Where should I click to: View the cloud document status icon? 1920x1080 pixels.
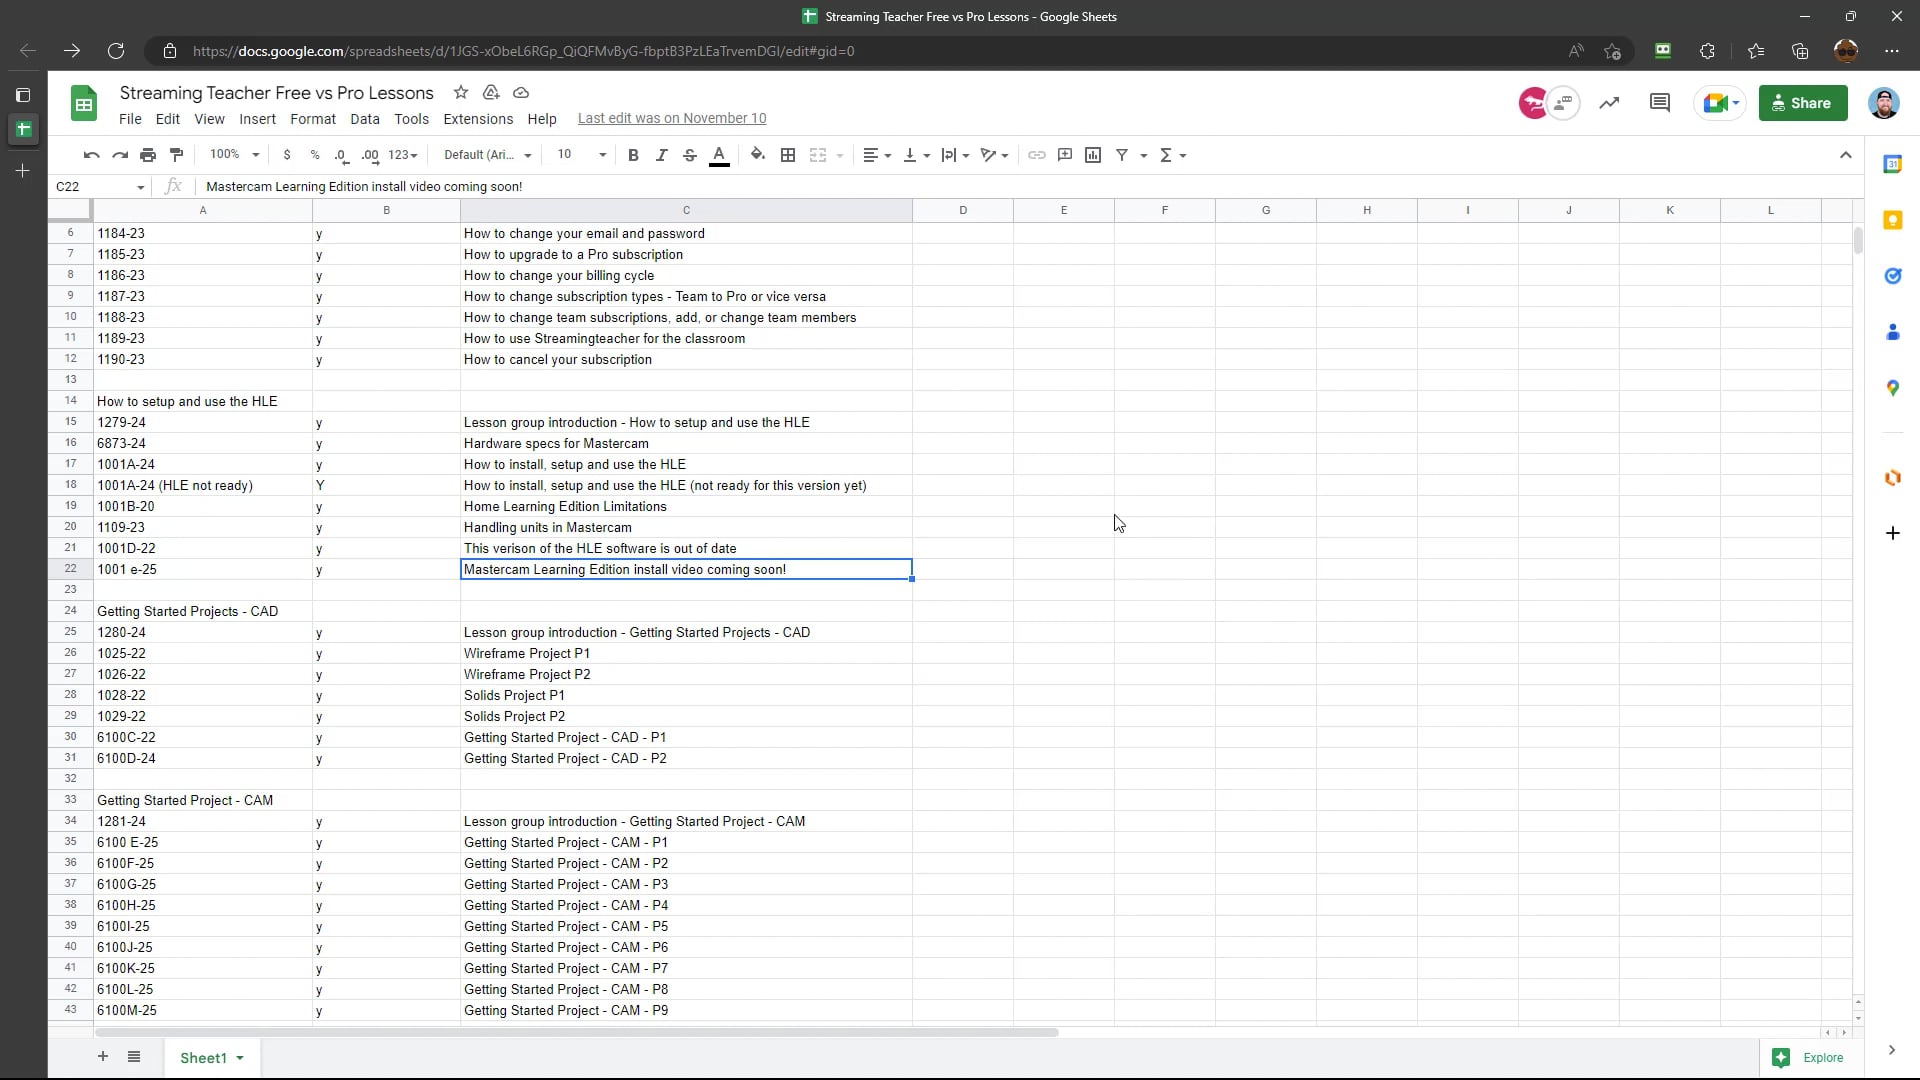click(x=521, y=93)
